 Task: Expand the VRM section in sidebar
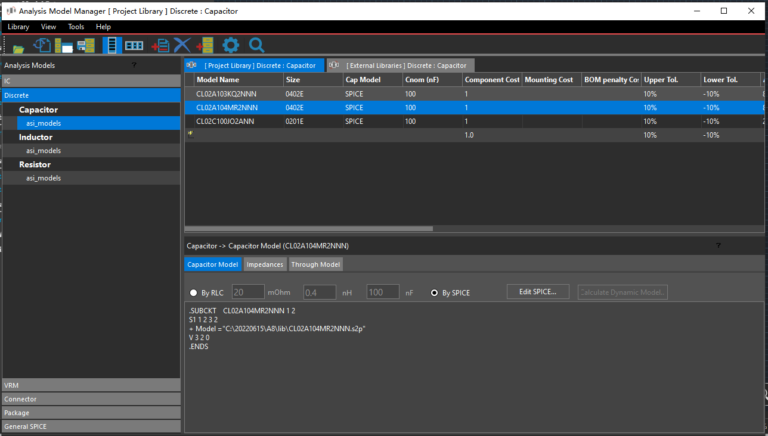point(90,384)
